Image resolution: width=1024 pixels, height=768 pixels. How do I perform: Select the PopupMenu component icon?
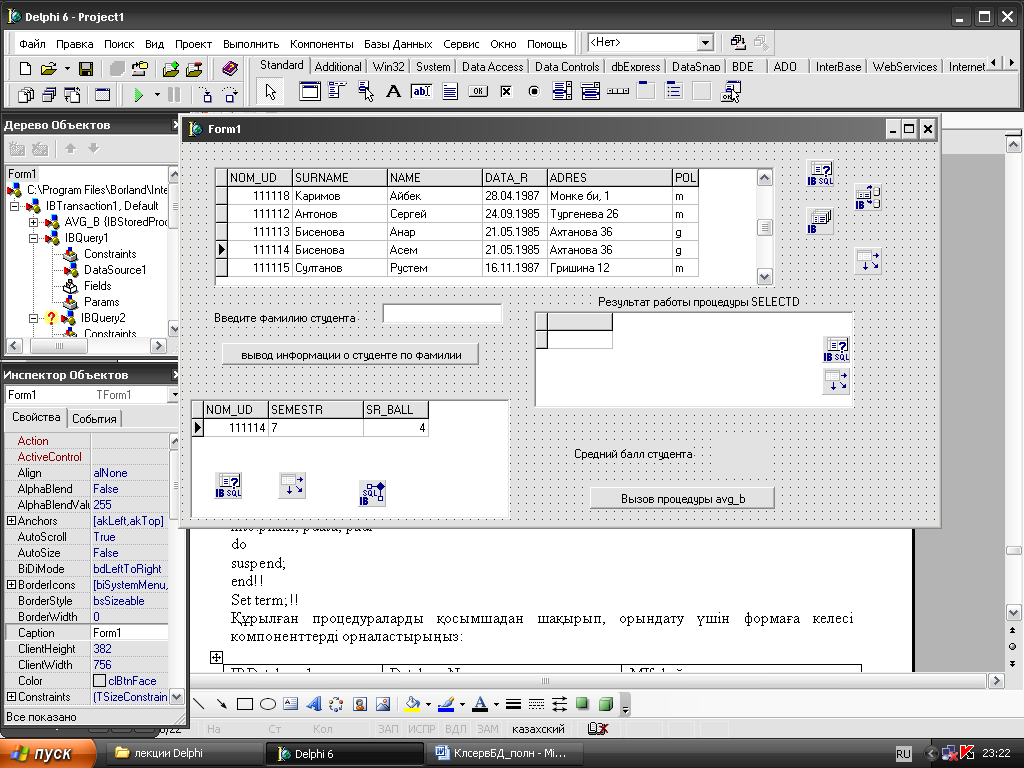click(365, 91)
